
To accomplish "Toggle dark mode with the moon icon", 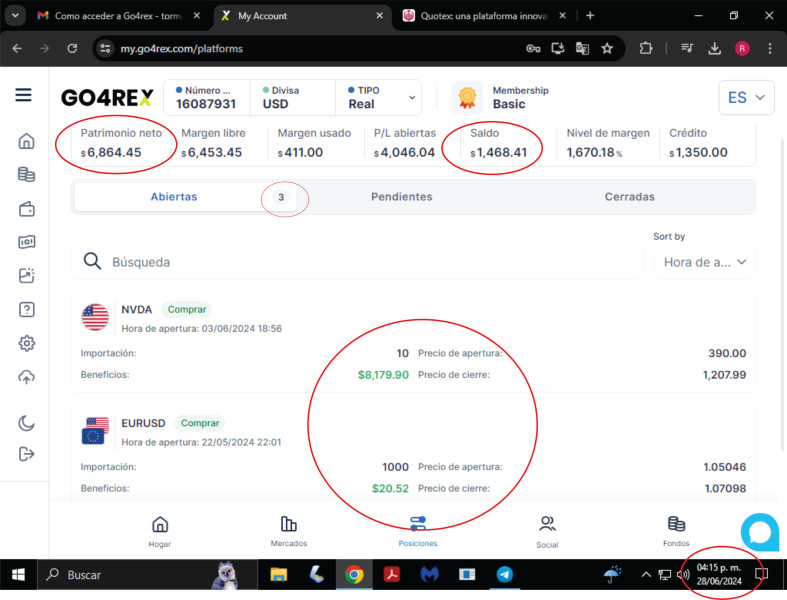I will click(x=26, y=423).
